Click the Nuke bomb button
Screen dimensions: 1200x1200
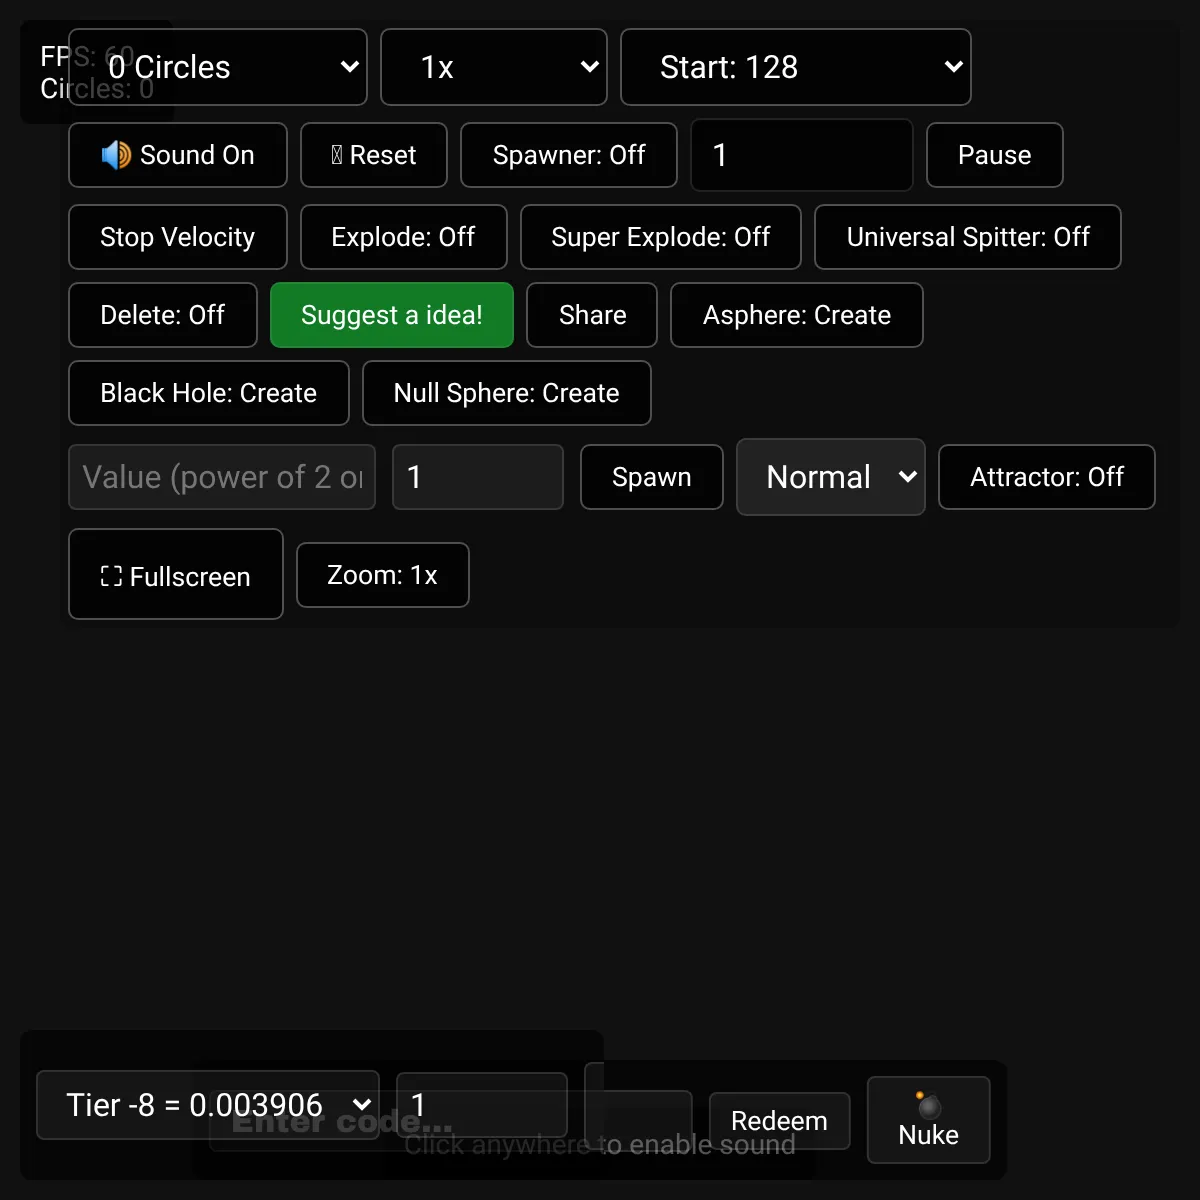929,1120
